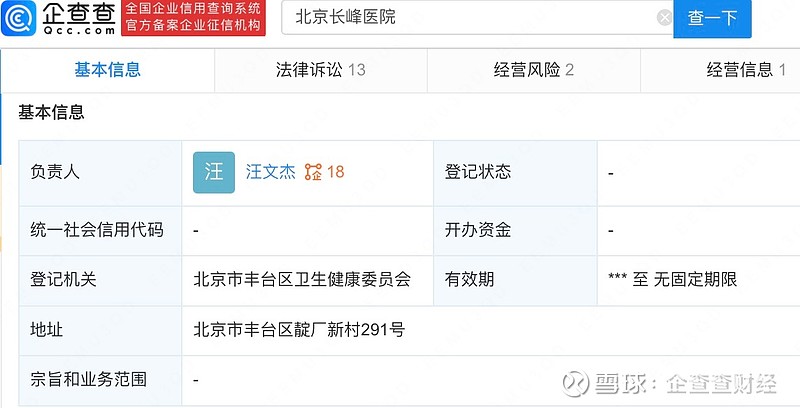Select the address text 北京市丰台区靛厂新村291号
The width and height of the screenshot is (800, 408).
pyautogui.click(x=299, y=329)
